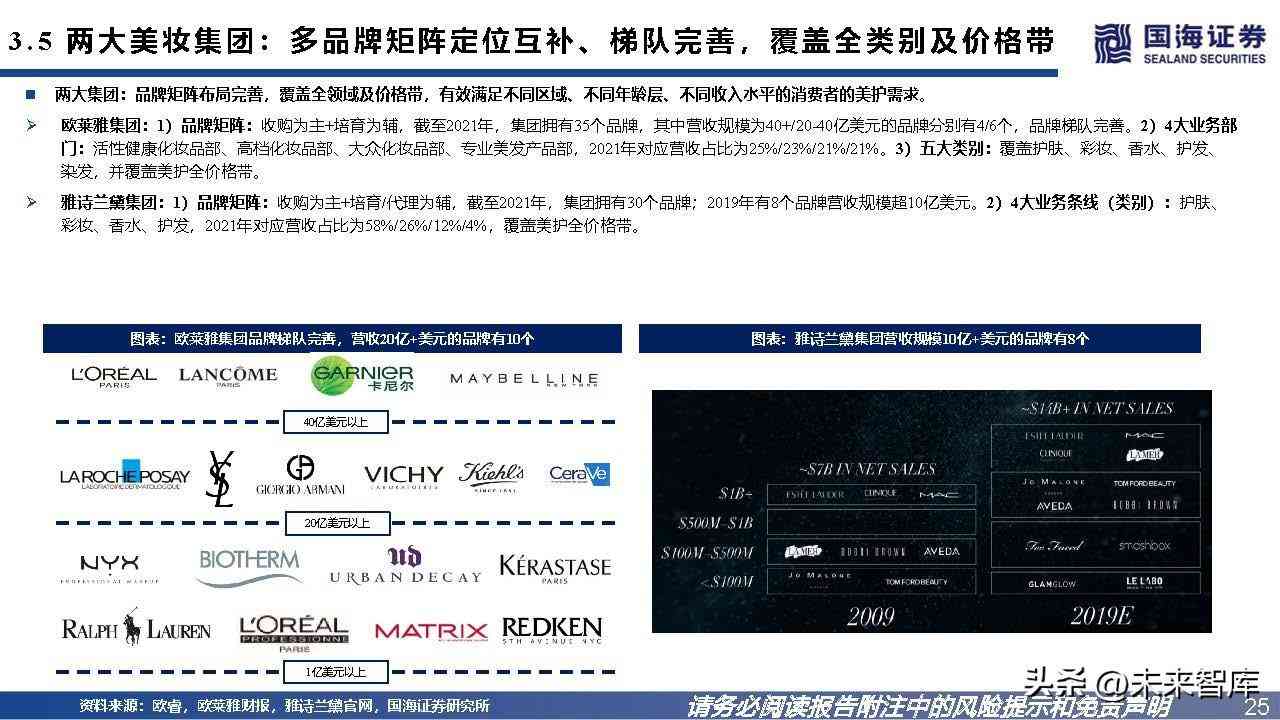The height and width of the screenshot is (720, 1280).
Task: Click the 20亿美元以上 label box
Action: 335,523
